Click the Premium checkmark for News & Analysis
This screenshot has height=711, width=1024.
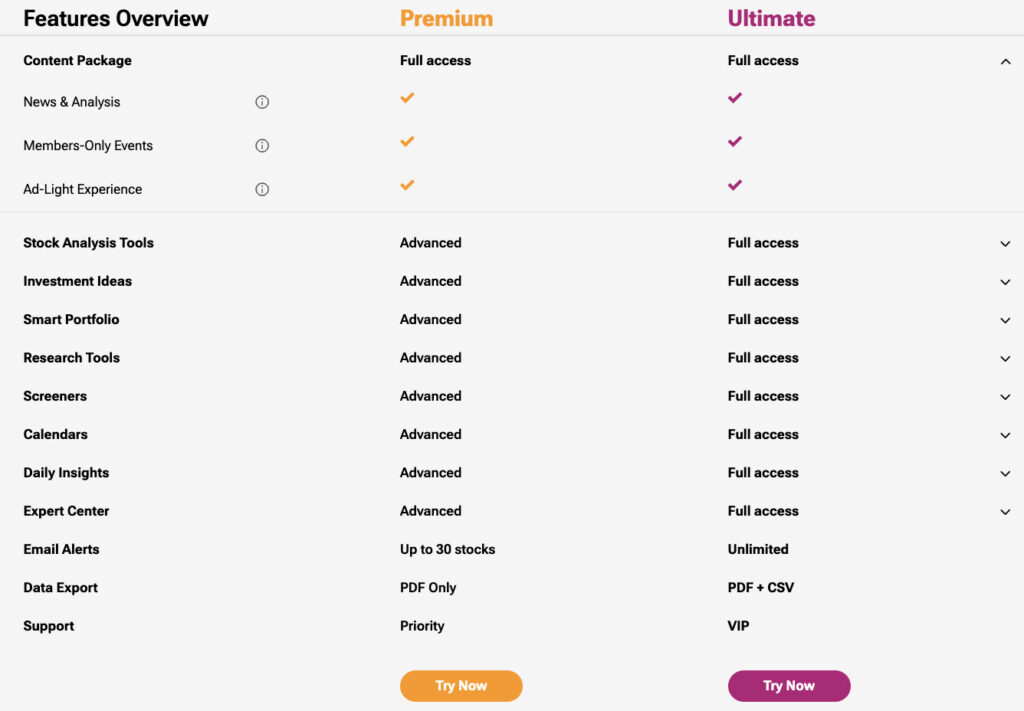click(x=407, y=98)
